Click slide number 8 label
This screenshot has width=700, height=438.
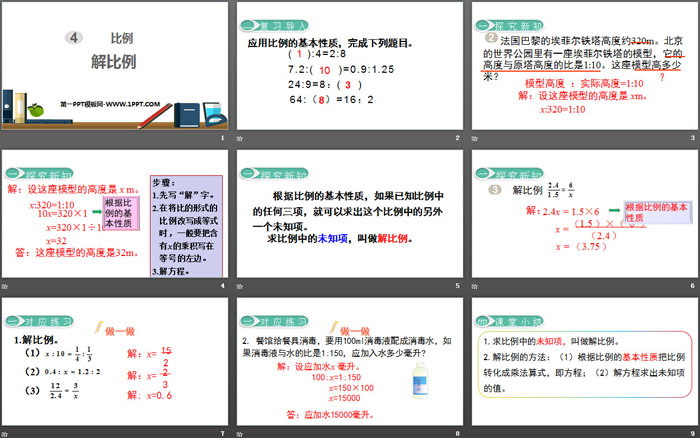click(x=458, y=434)
